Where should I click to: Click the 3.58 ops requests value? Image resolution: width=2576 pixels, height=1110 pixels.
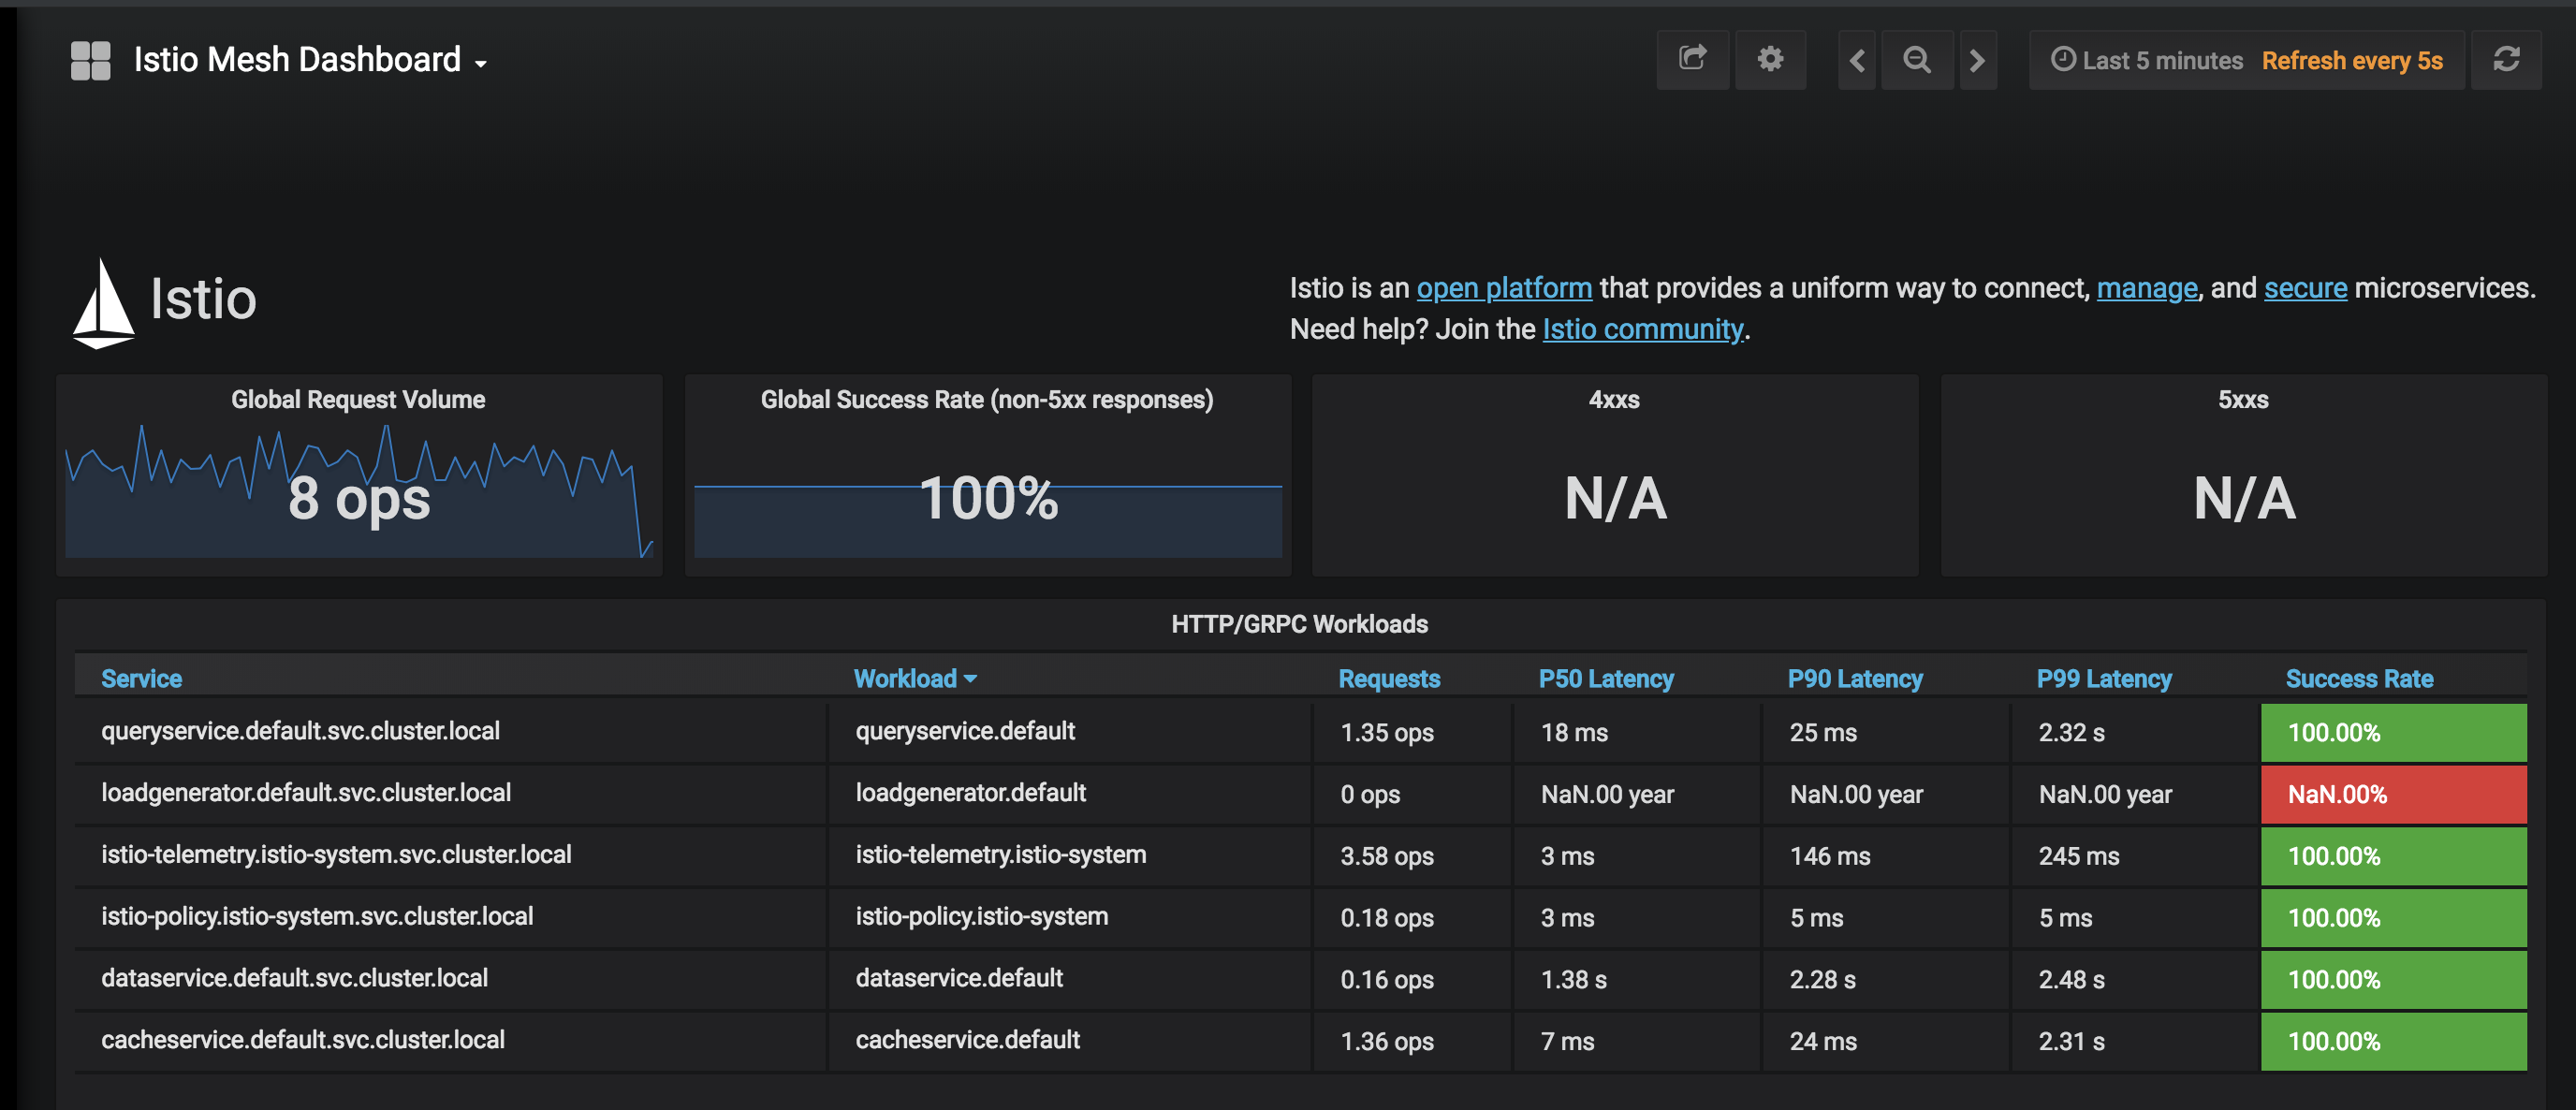click(1387, 856)
